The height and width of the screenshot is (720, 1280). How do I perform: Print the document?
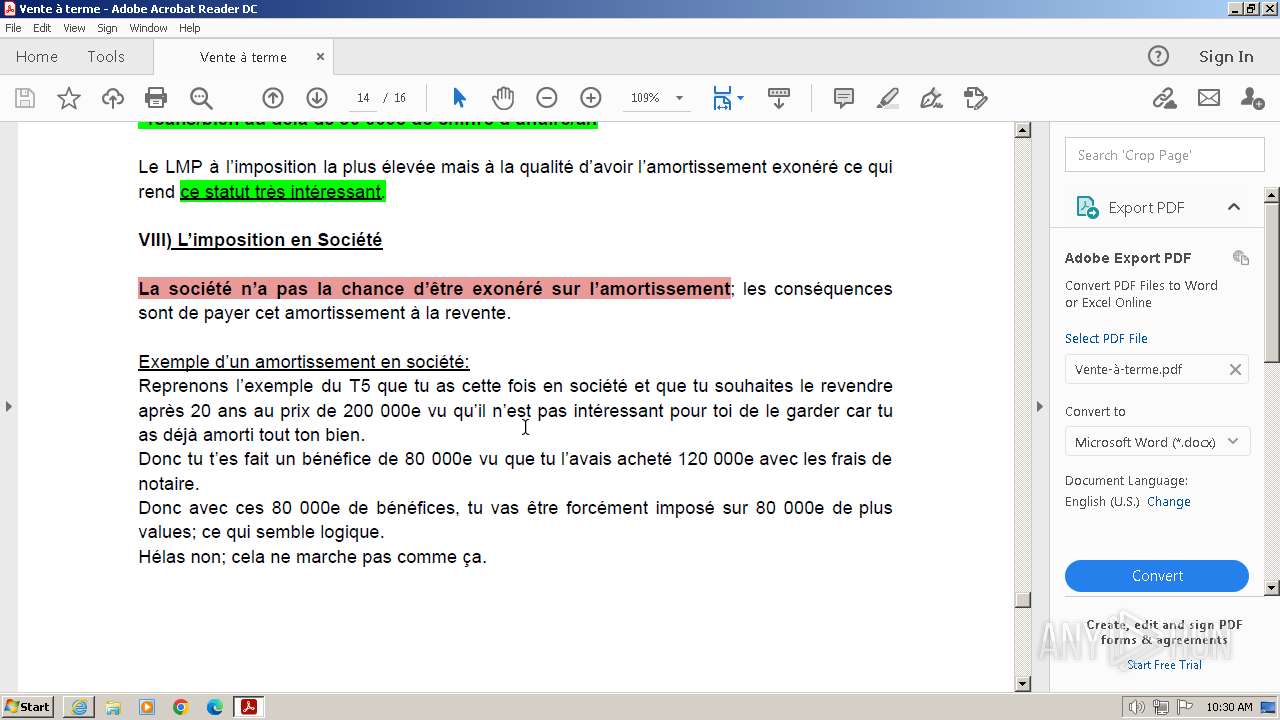156,98
